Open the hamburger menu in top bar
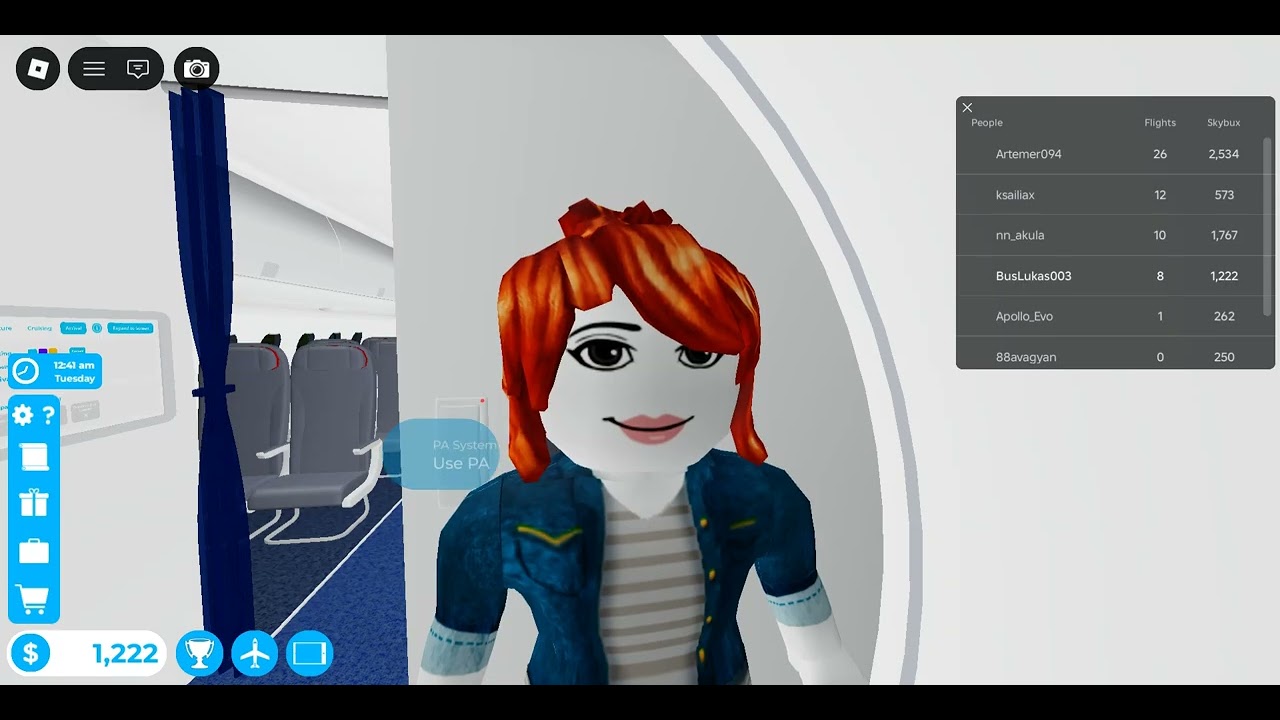The width and height of the screenshot is (1280, 720). pyautogui.click(x=94, y=68)
